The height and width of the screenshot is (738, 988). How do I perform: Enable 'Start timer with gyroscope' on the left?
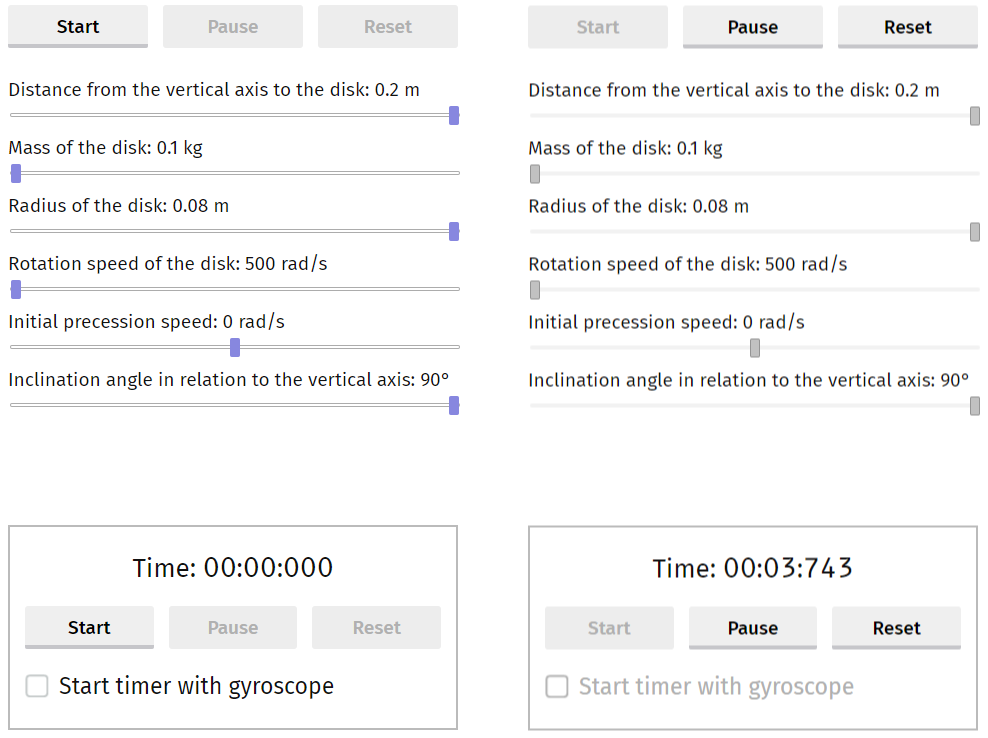[x=37, y=686]
